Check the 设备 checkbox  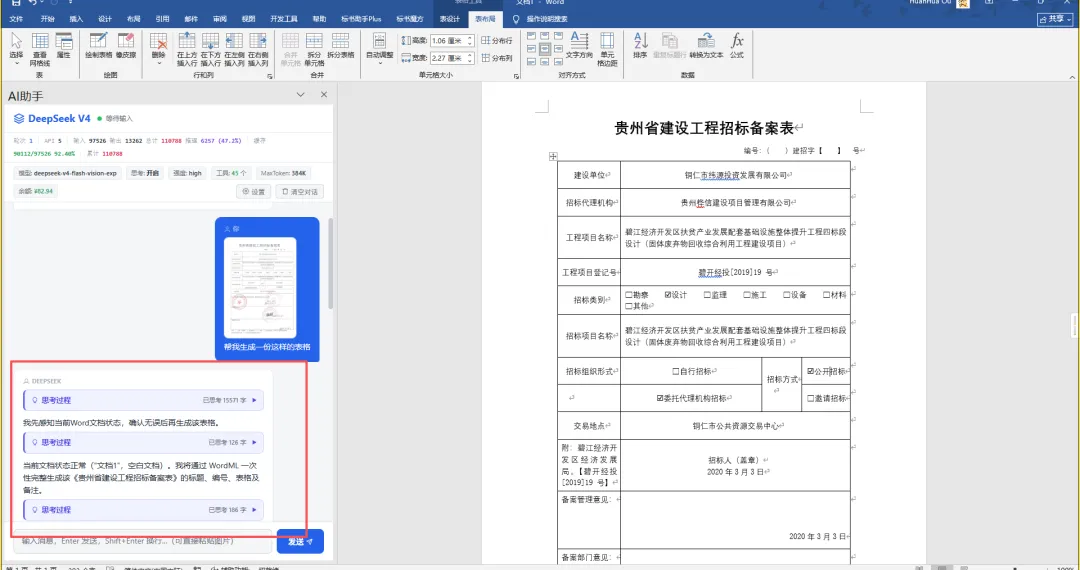point(787,295)
